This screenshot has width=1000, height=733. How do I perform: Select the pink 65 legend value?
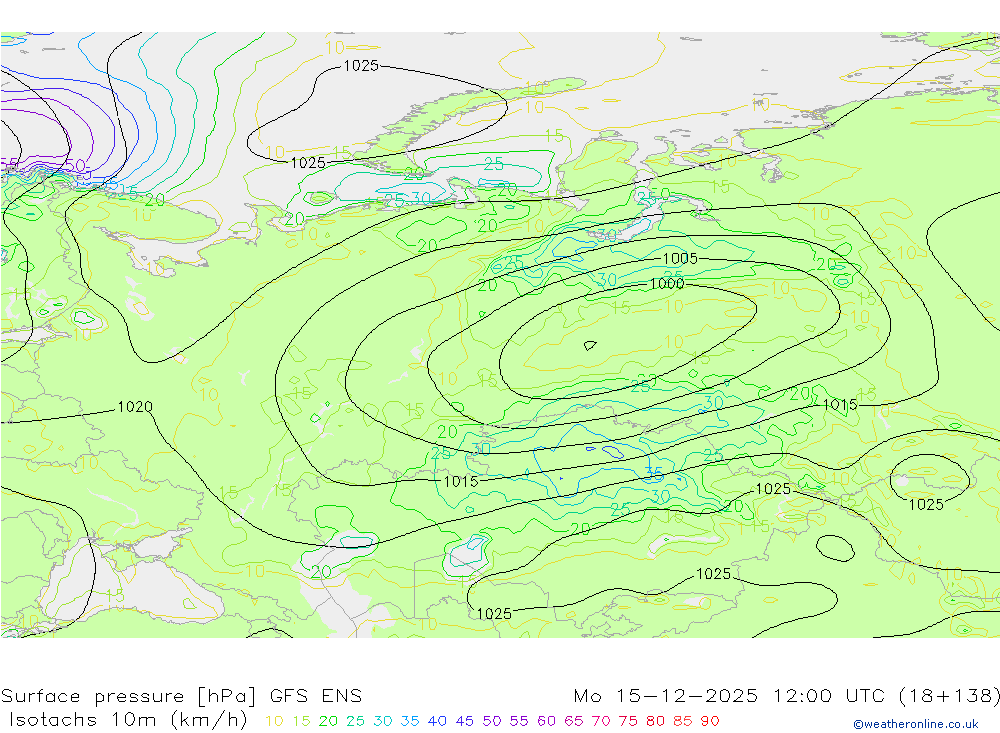[573, 722]
